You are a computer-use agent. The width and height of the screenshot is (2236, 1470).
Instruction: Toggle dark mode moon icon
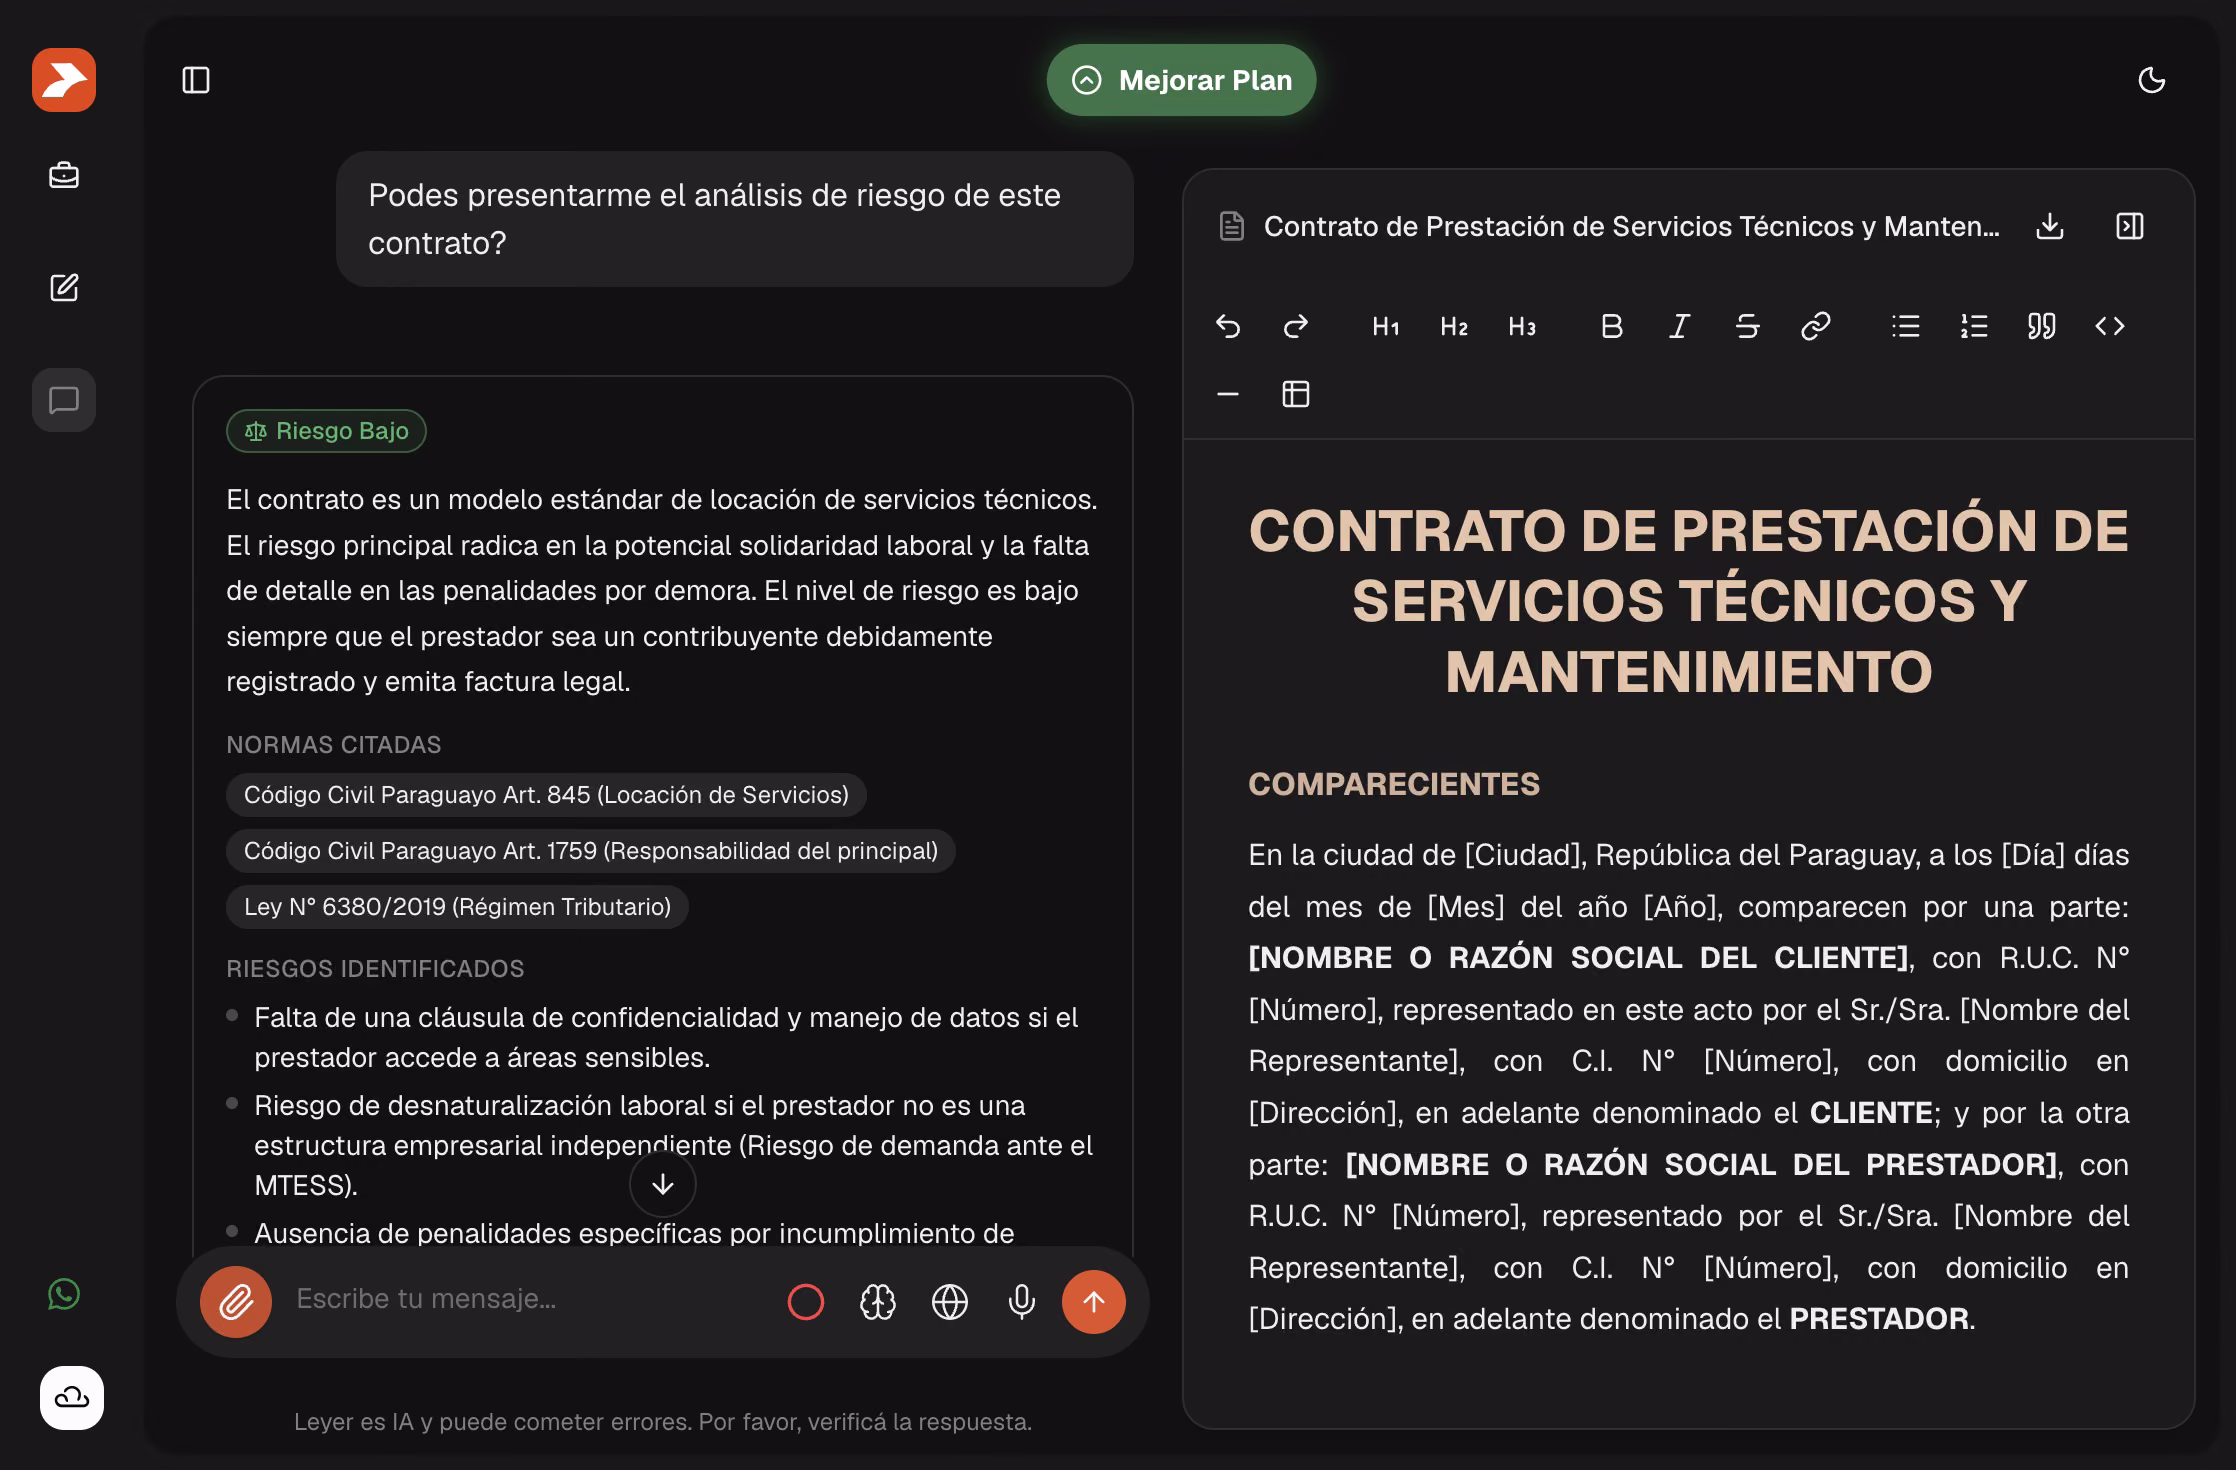point(2152,80)
